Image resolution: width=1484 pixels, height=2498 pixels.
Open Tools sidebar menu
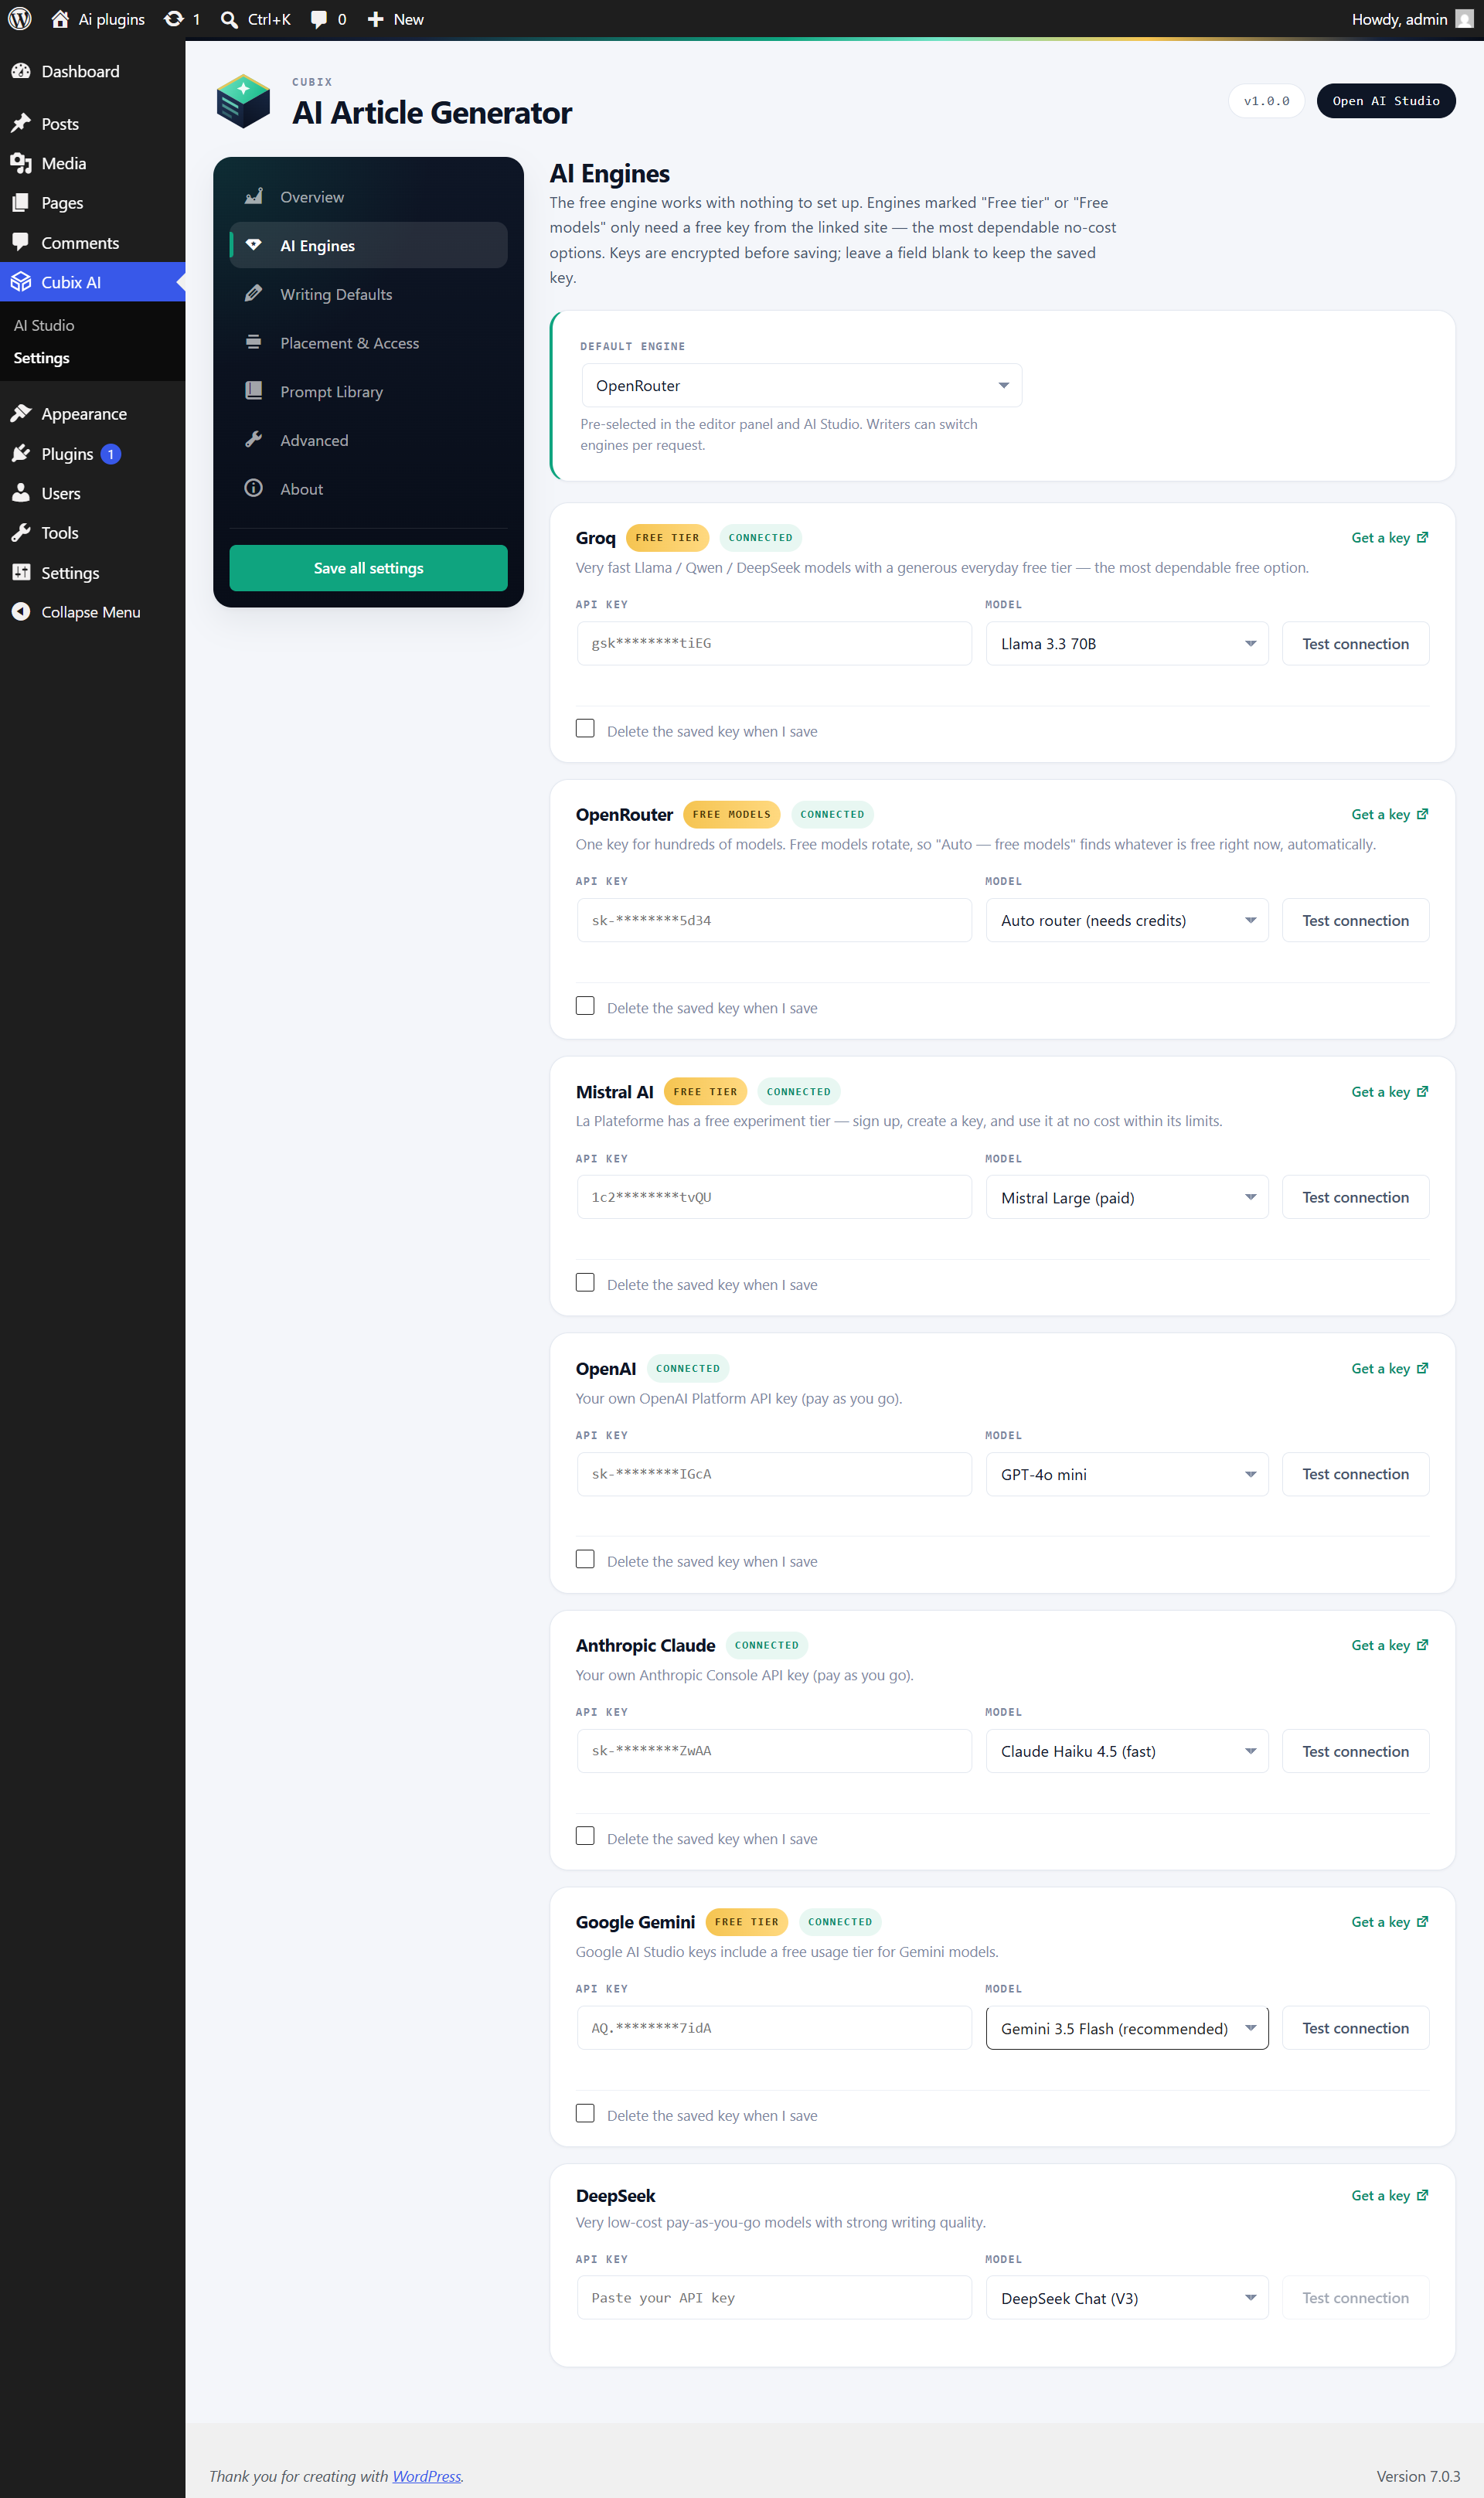pos(92,533)
